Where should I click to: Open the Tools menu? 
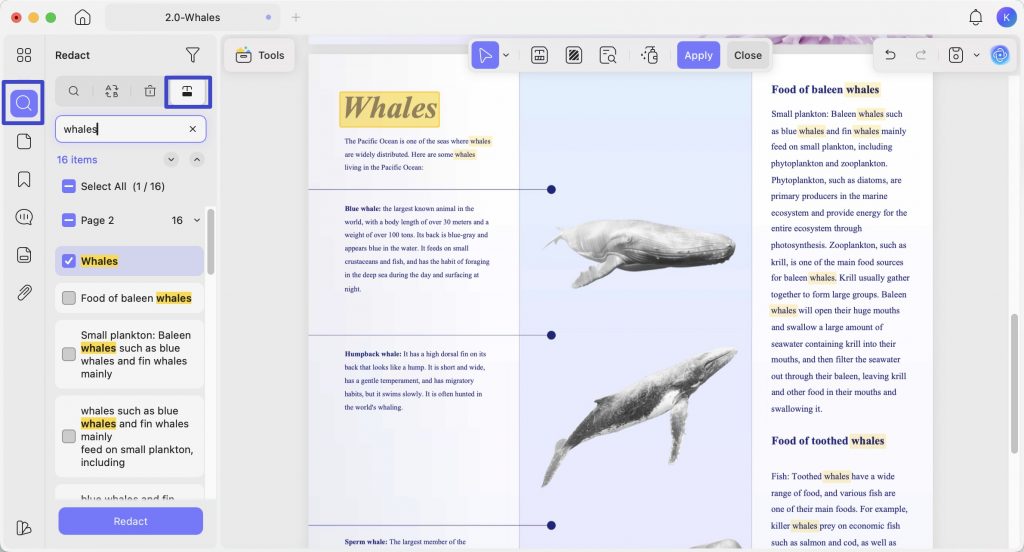click(259, 56)
